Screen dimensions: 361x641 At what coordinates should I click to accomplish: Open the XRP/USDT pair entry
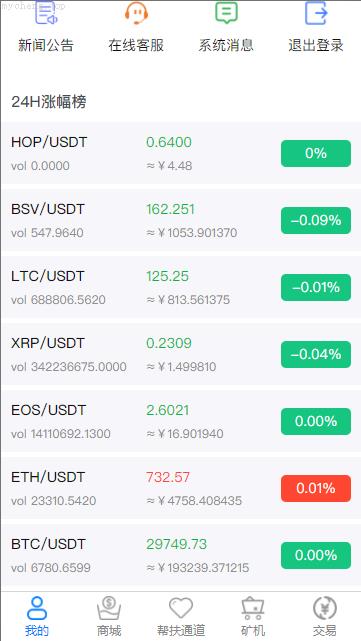181,354
